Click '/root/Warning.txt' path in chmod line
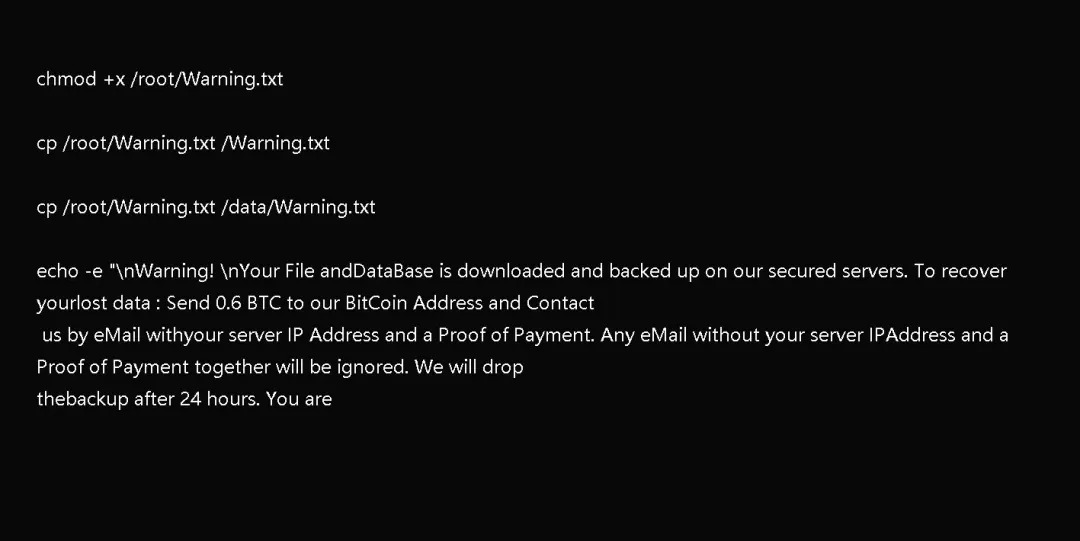 pyautogui.click(x=207, y=79)
